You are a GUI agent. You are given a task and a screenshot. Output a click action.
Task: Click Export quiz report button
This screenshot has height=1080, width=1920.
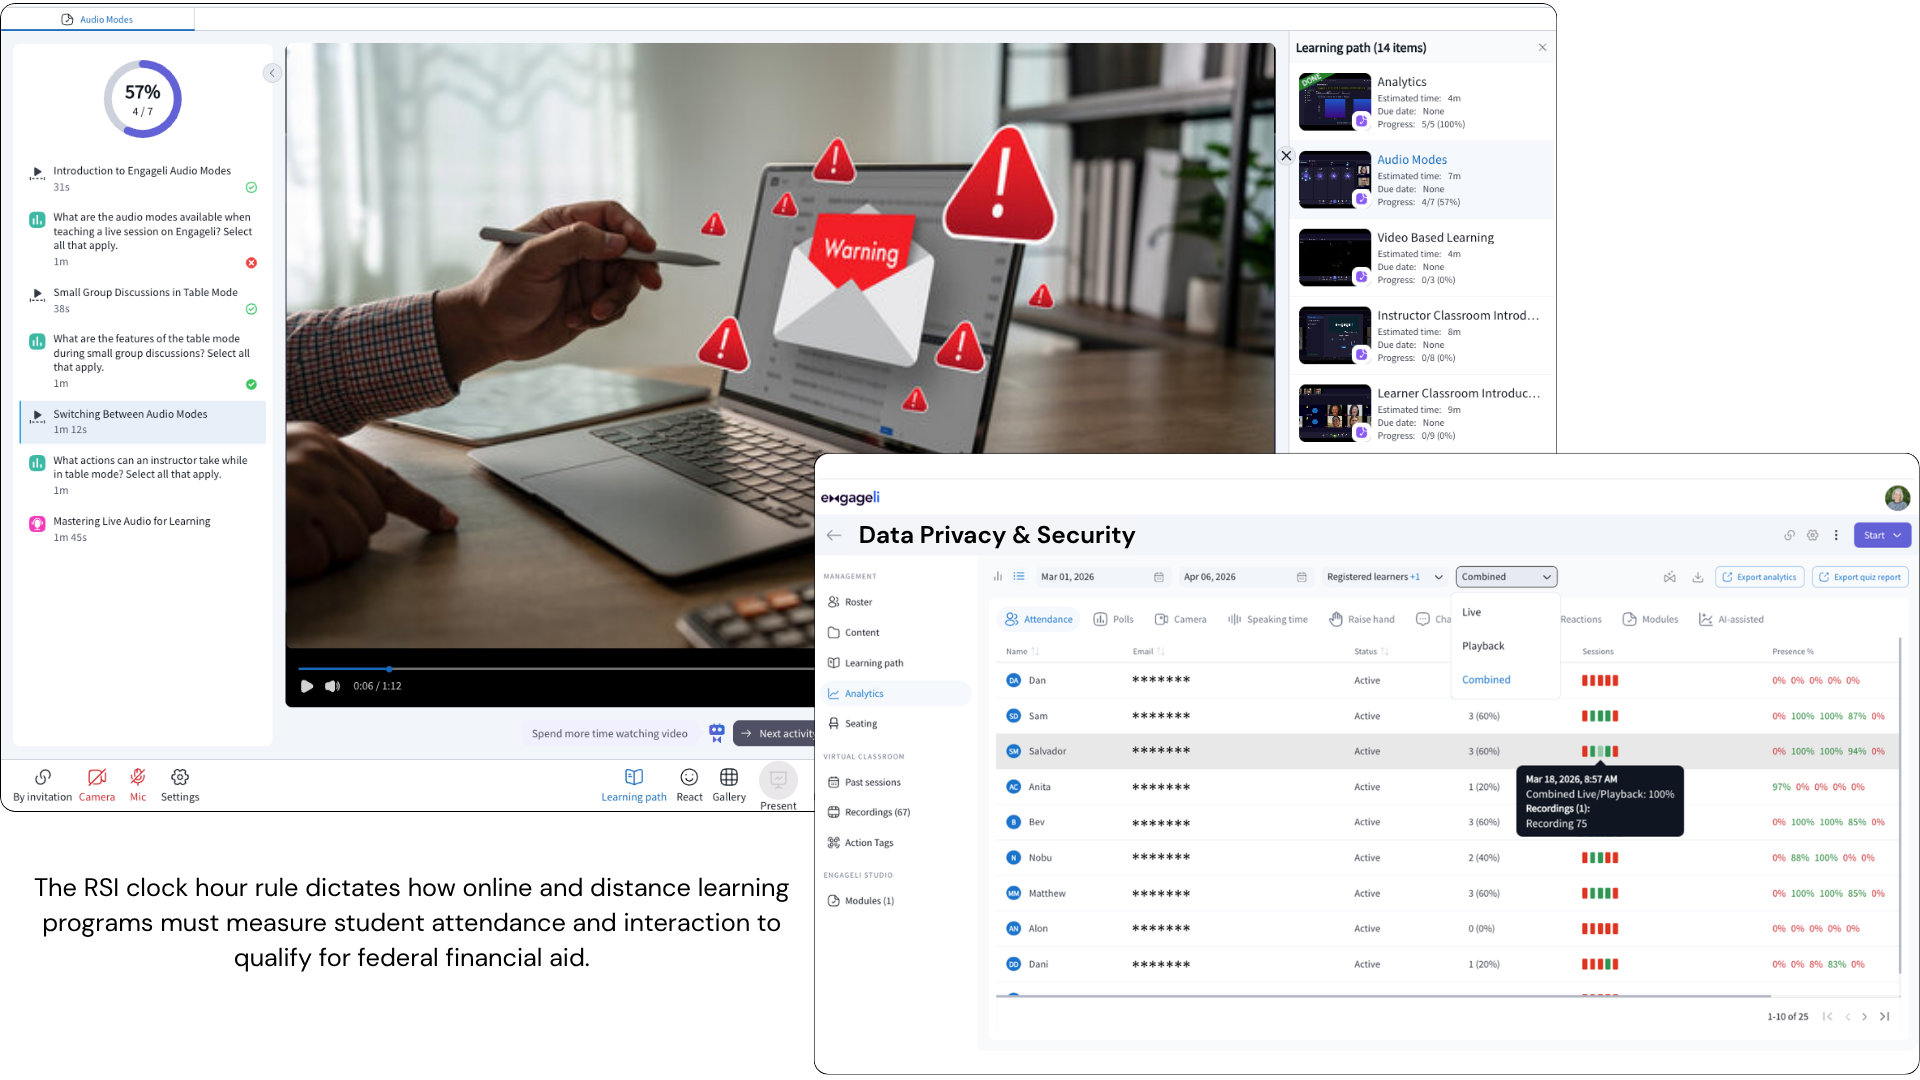click(x=1860, y=577)
